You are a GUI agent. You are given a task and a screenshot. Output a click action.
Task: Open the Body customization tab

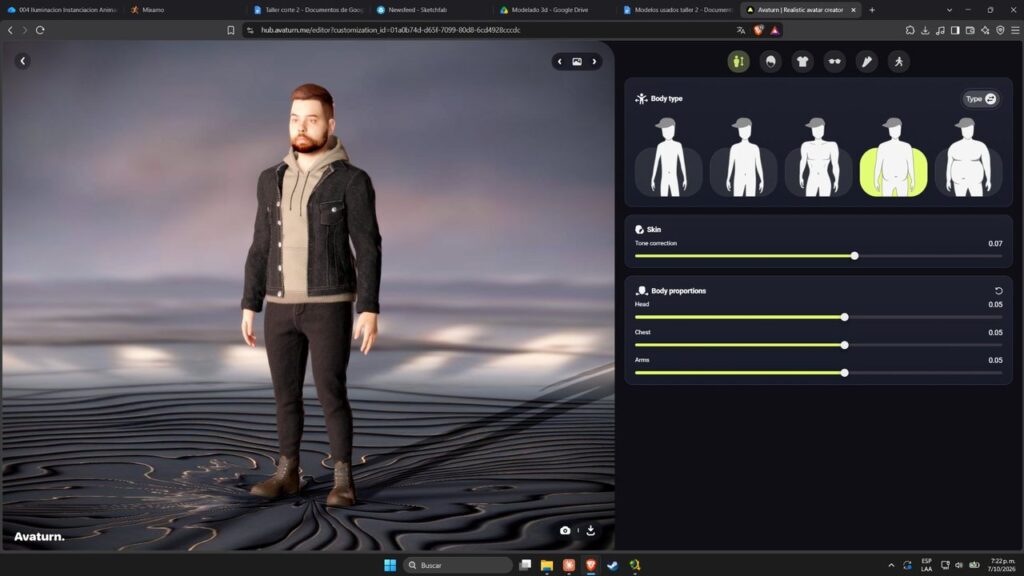point(739,61)
